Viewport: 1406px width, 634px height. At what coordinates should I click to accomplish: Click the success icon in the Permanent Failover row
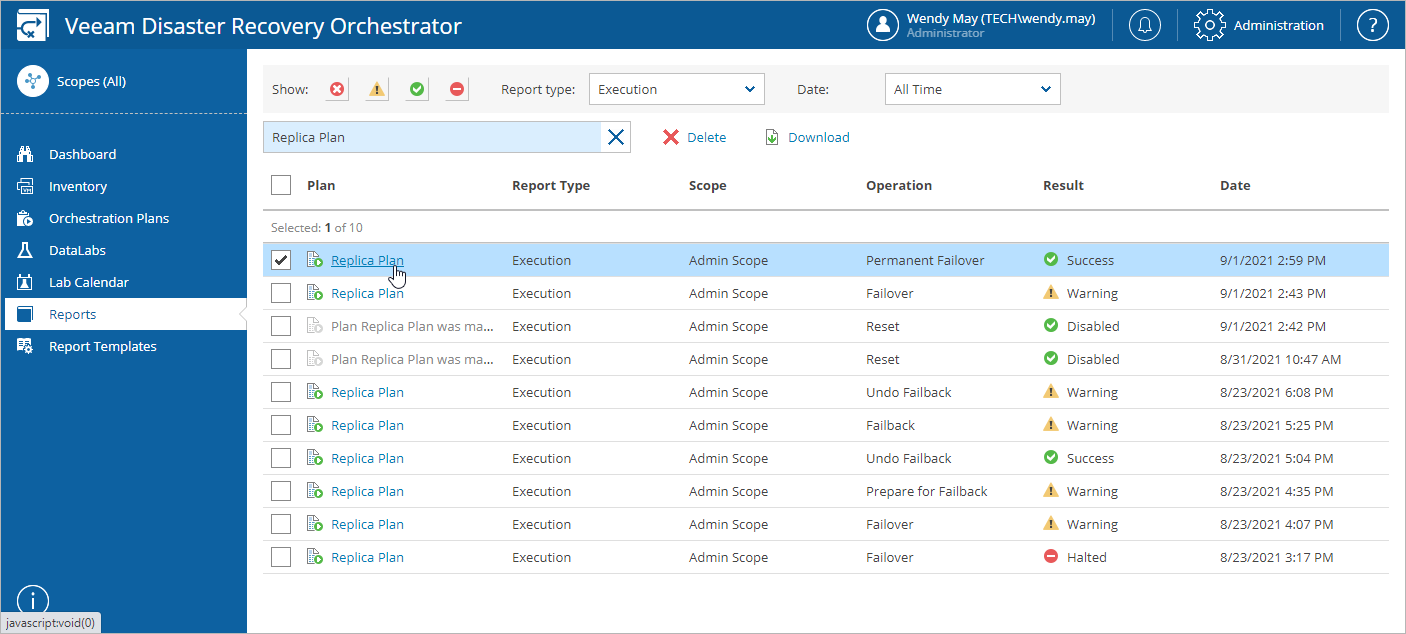coord(1051,260)
